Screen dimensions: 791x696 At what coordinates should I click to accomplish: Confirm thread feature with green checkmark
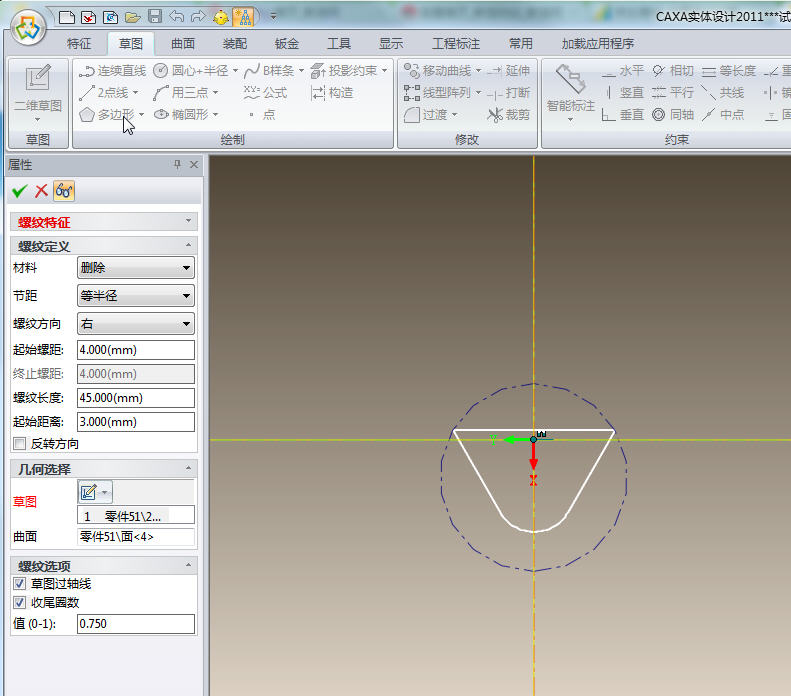tap(19, 191)
